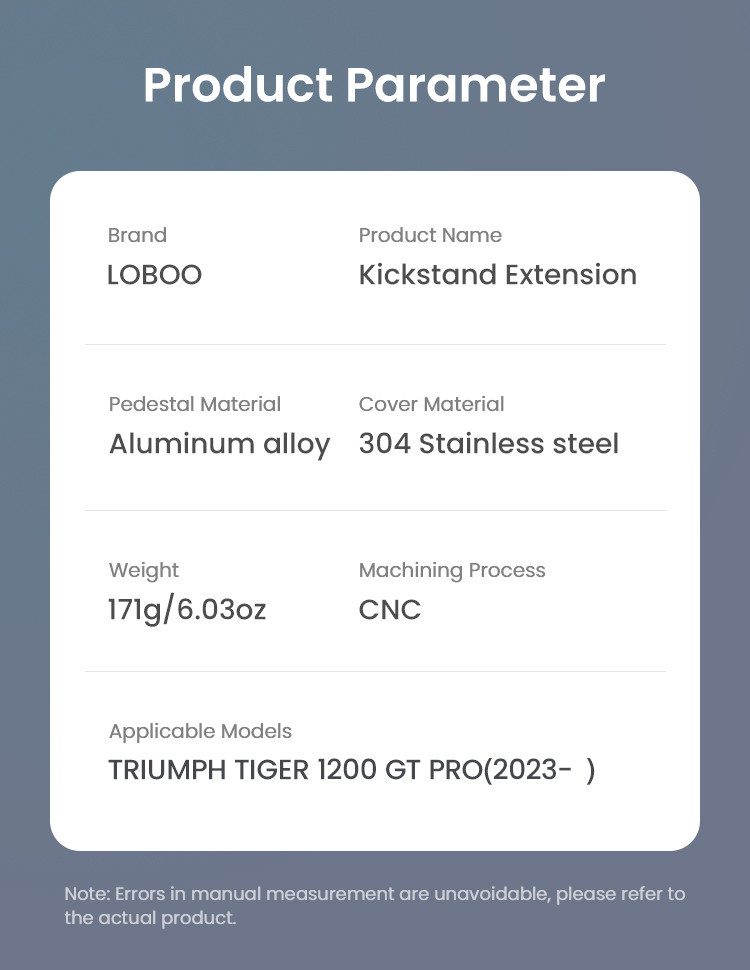Click the divider line below the Pedestal Material row

(375, 511)
